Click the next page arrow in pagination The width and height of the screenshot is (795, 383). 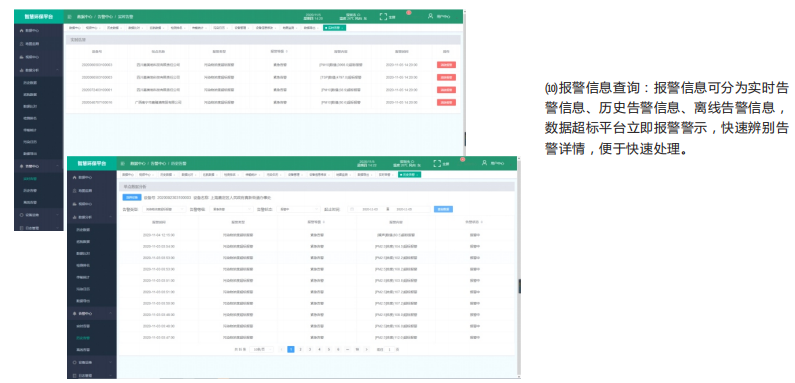coord(367,349)
